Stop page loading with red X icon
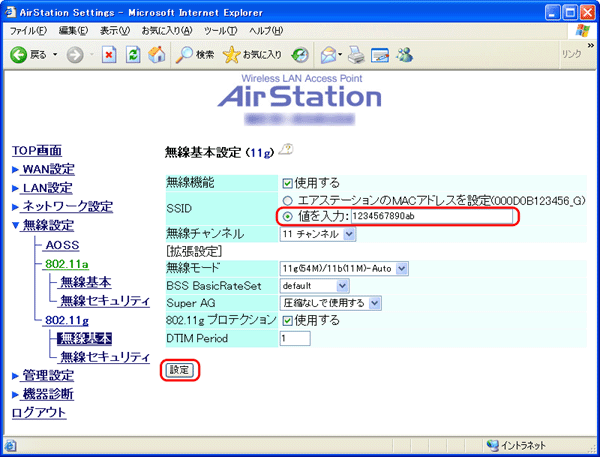The height and width of the screenshot is (457, 600). click(x=109, y=55)
